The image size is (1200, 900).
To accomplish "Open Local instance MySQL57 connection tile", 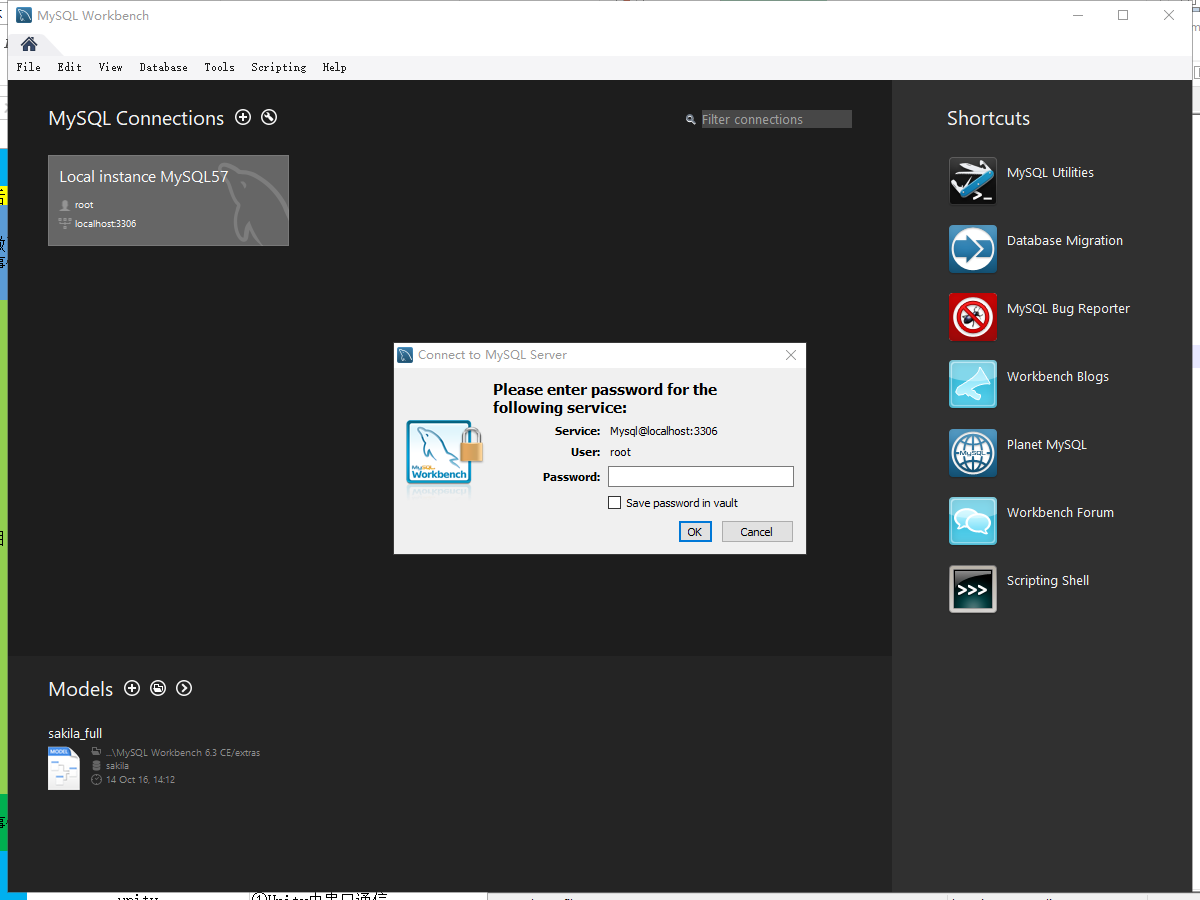I will point(168,200).
